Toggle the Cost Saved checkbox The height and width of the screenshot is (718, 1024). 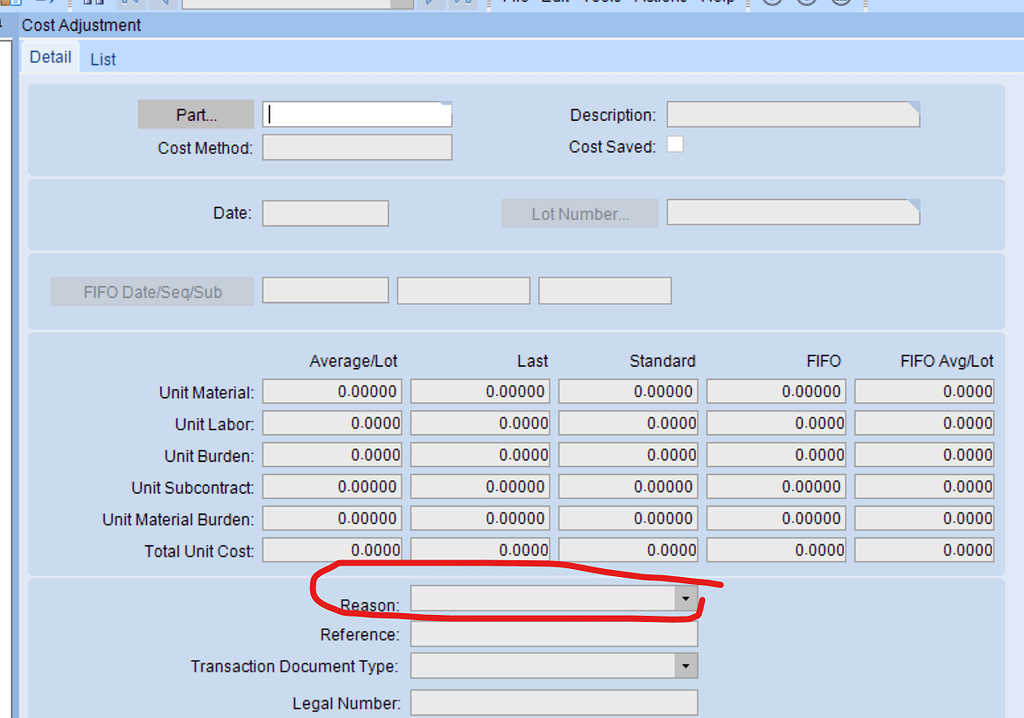point(676,144)
